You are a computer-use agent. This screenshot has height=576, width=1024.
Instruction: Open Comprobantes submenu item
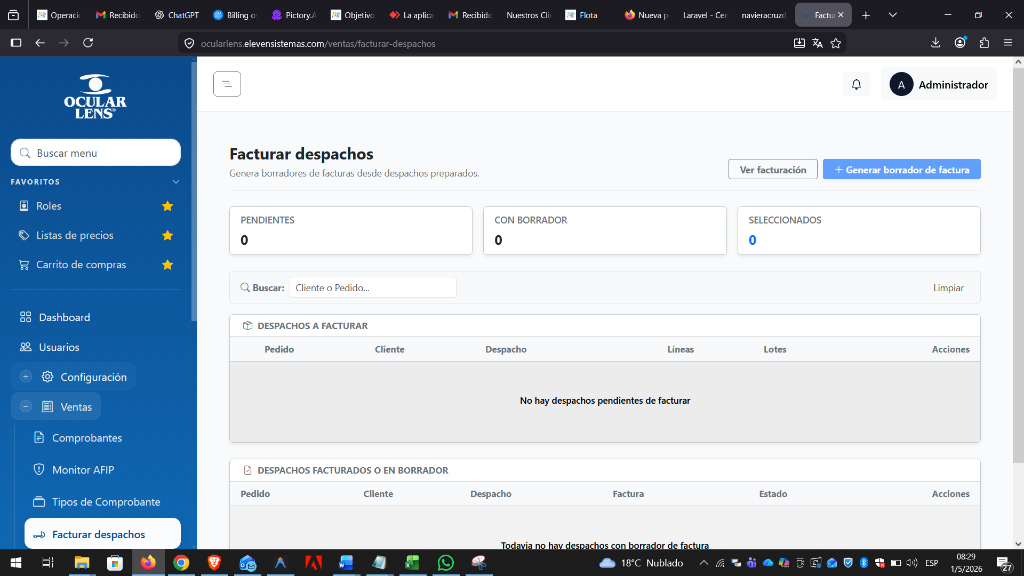pos(87,438)
